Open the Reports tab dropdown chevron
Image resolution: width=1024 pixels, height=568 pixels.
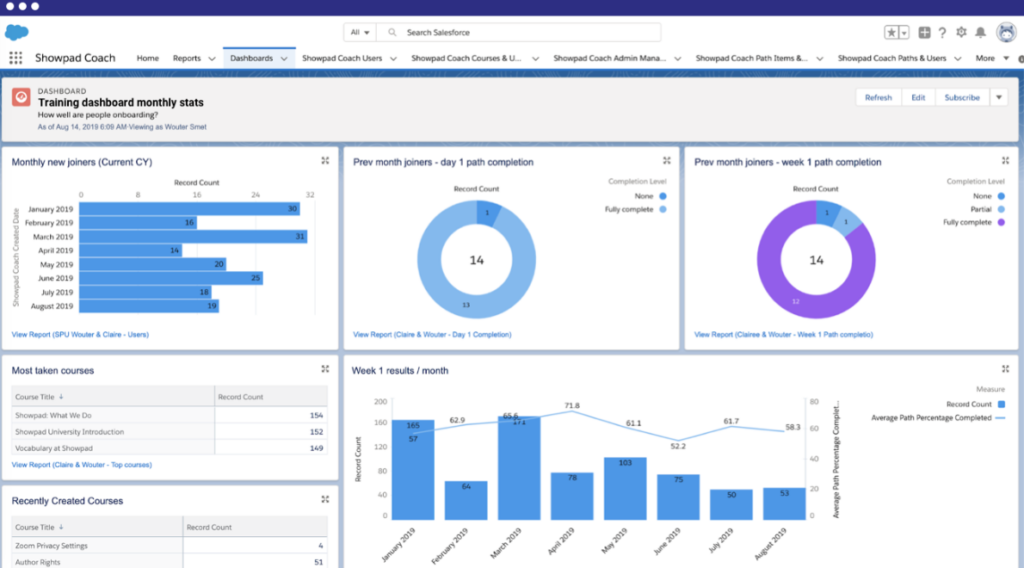pyautogui.click(x=212, y=59)
